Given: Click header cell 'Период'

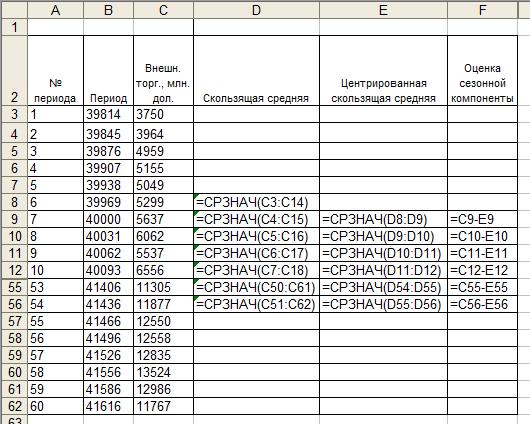Looking at the screenshot, I should (109, 70).
